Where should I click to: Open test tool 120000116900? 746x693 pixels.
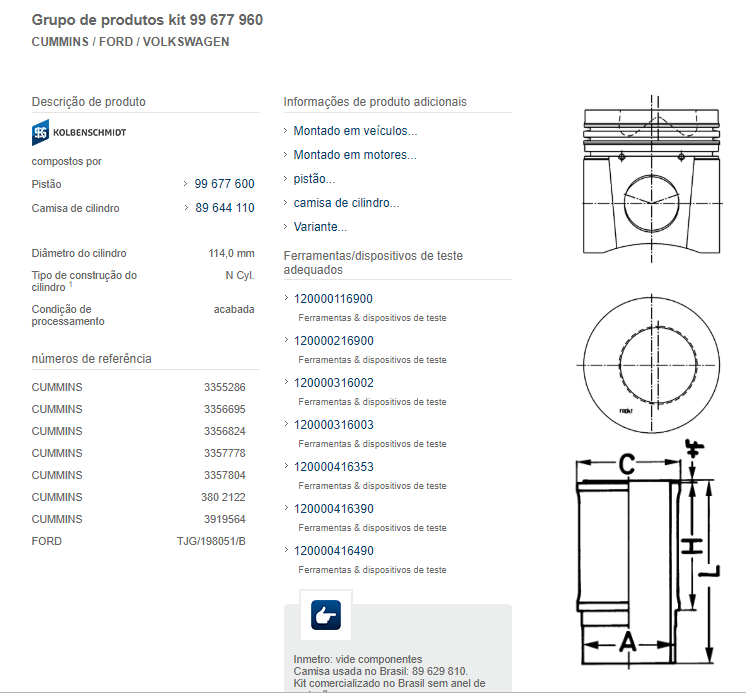coord(333,299)
